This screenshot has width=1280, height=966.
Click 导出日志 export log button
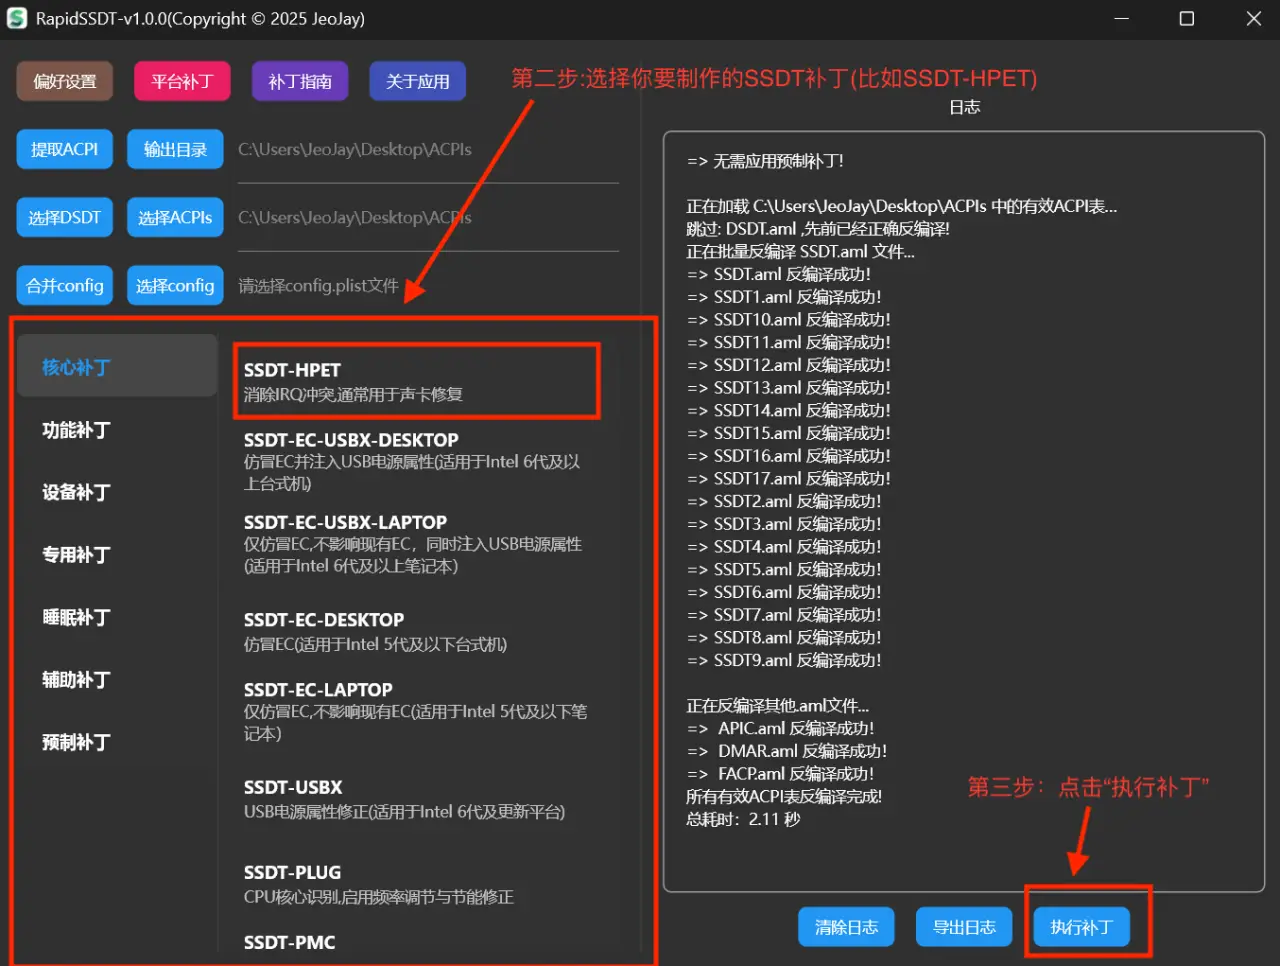(x=964, y=927)
